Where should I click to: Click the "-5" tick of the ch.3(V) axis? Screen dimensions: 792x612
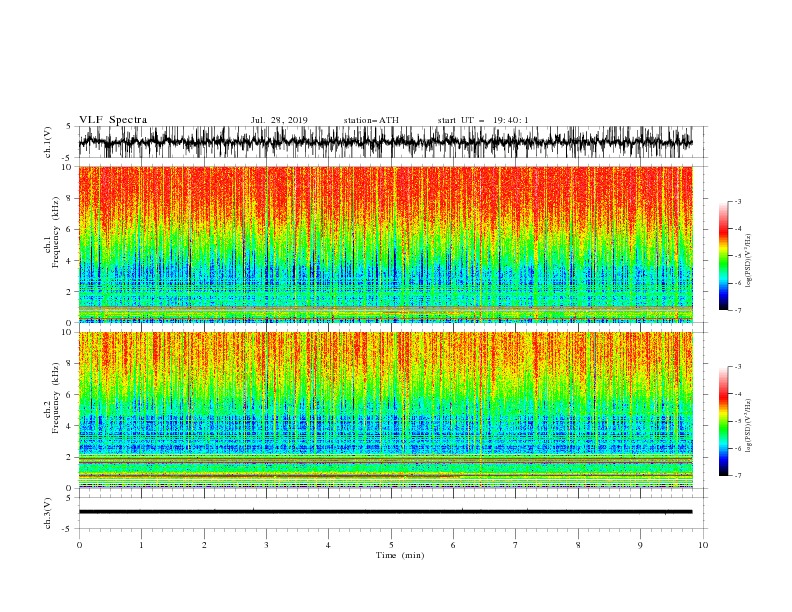(x=68, y=529)
